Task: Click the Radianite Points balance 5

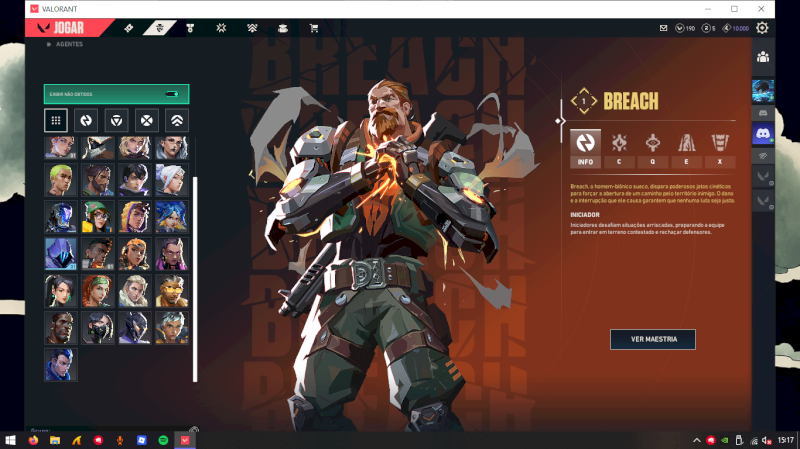Action: [709, 28]
